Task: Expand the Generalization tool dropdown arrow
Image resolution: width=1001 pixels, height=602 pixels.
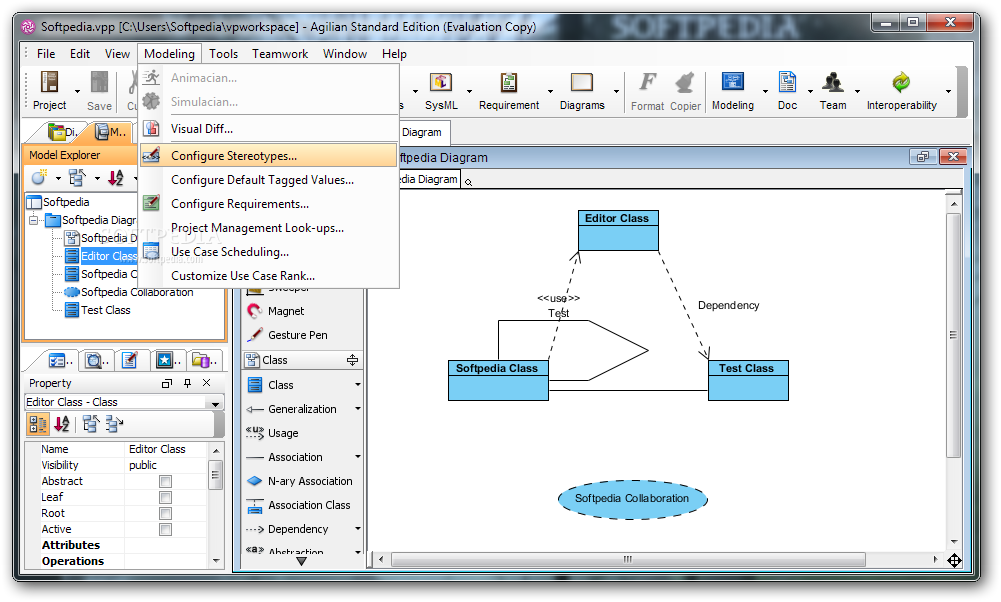Action: pyautogui.click(x=358, y=409)
